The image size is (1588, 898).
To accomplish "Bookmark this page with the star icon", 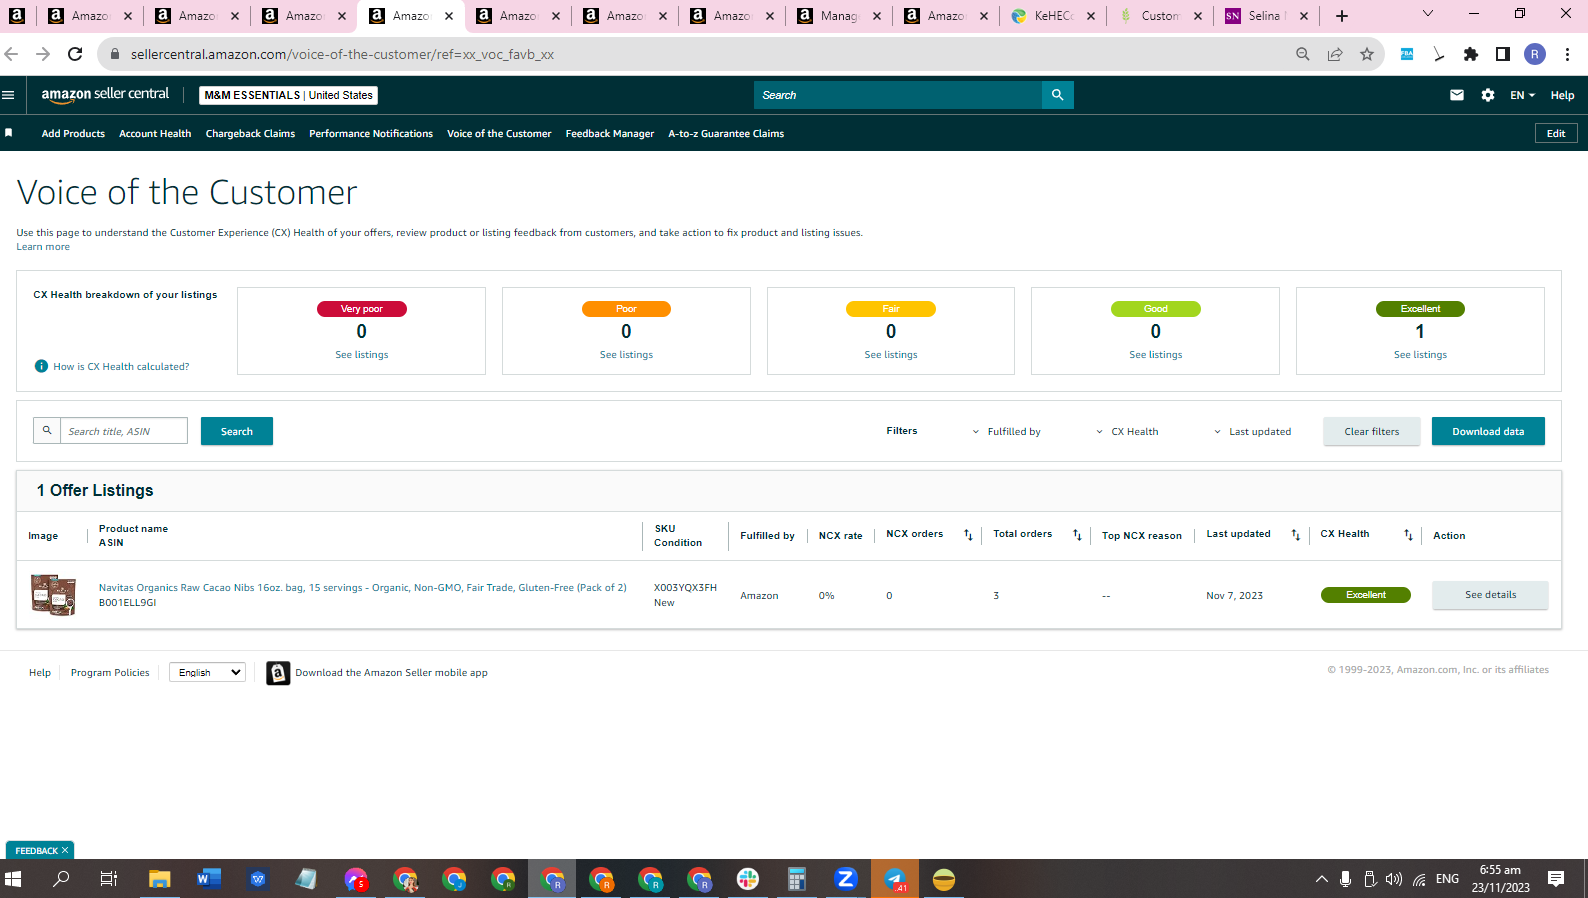I will tap(1367, 54).
